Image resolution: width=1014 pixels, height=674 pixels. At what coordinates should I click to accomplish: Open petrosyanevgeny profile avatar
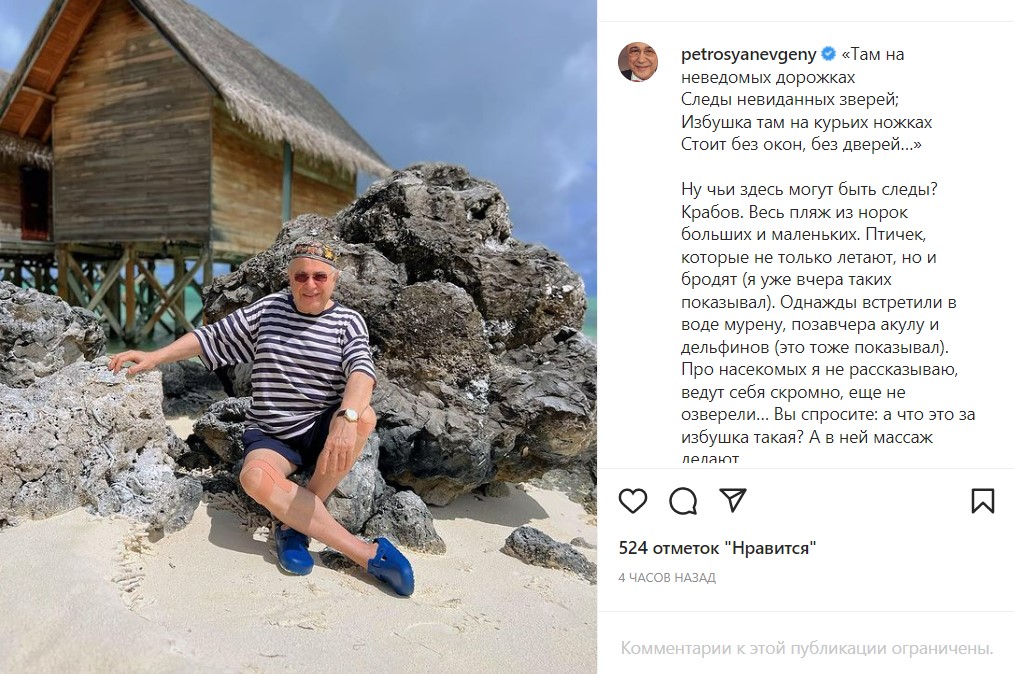638,62
